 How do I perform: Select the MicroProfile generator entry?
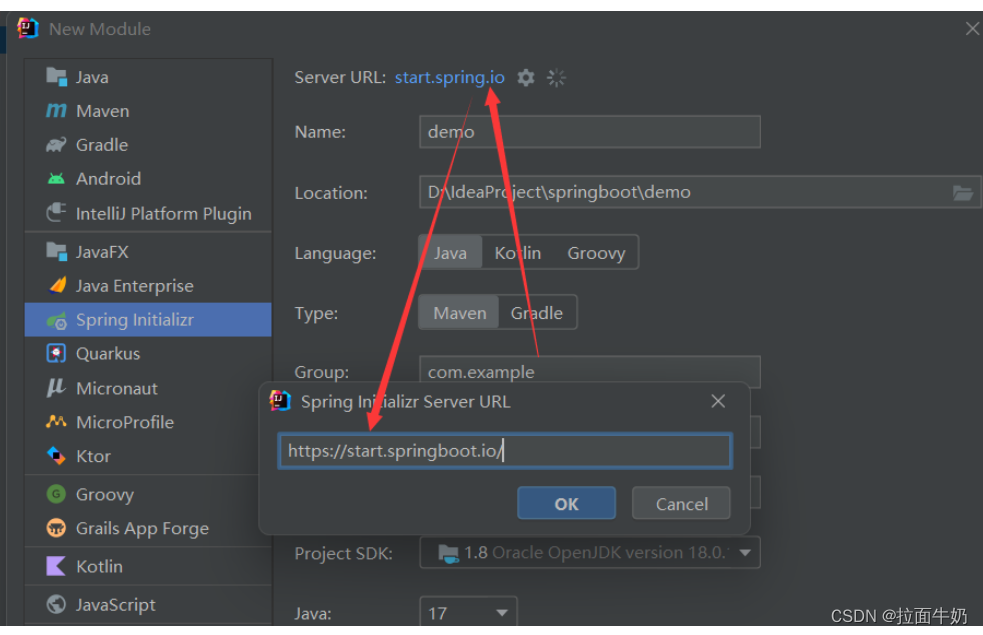[x=148, y=422]
